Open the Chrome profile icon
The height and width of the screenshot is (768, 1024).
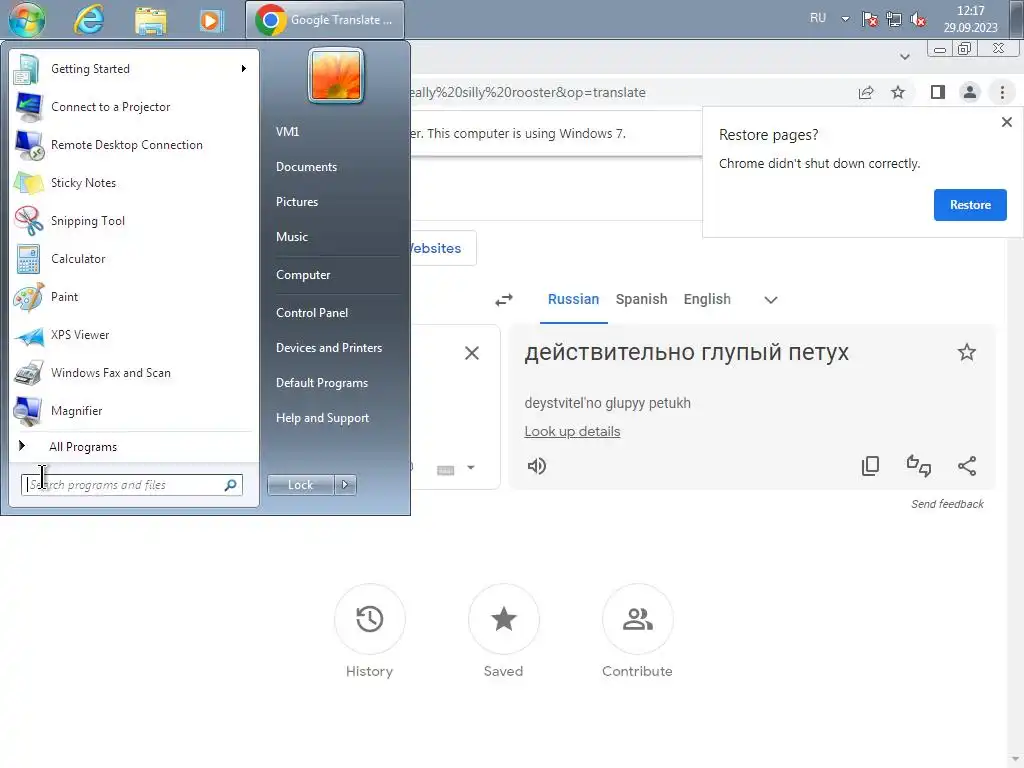[x=970, y=92]
